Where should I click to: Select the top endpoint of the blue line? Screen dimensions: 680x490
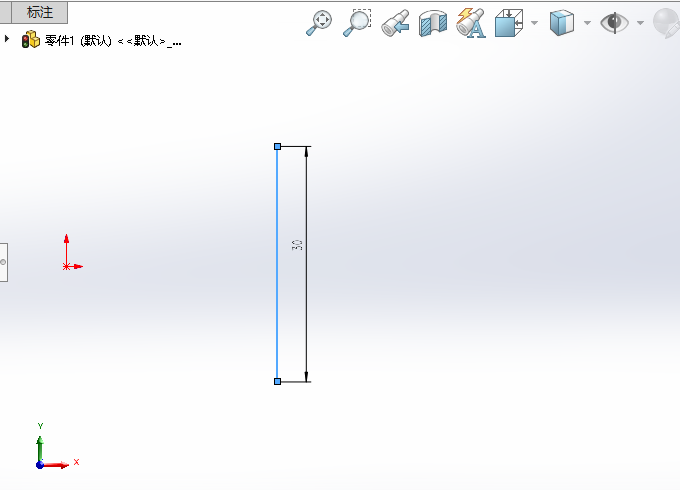click(x=278, y=147)
